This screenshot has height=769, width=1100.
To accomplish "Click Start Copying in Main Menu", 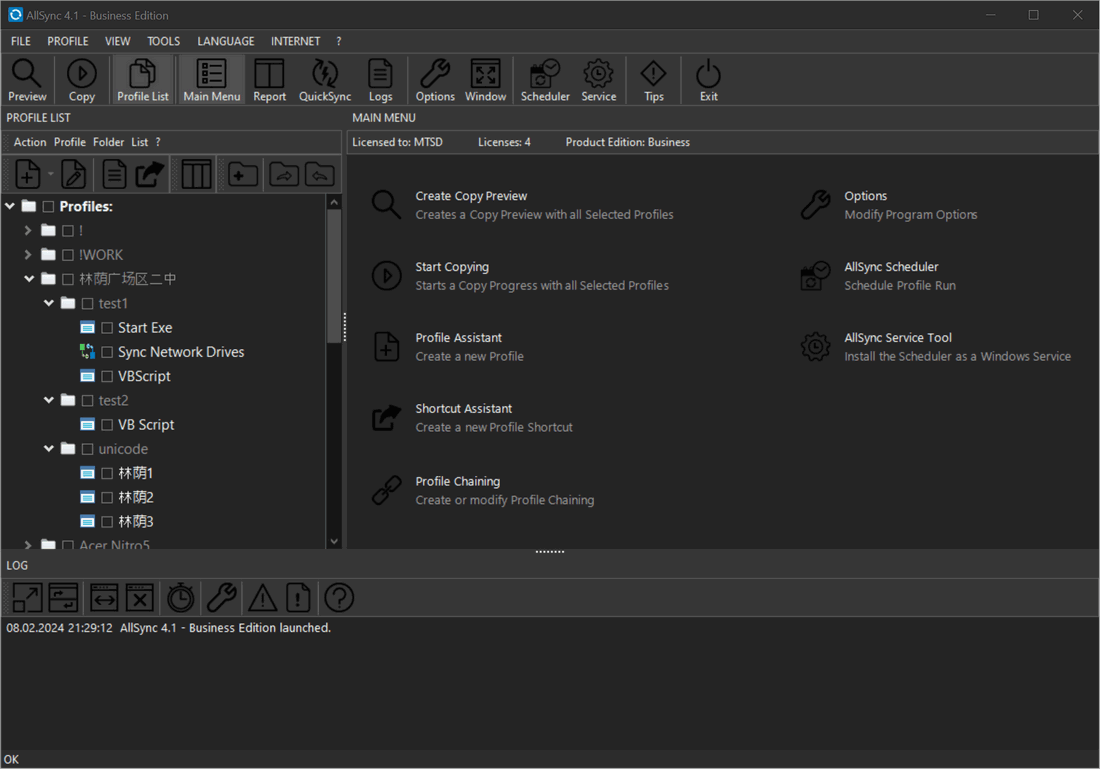I will pyautogui.click(x=452, y=267).
